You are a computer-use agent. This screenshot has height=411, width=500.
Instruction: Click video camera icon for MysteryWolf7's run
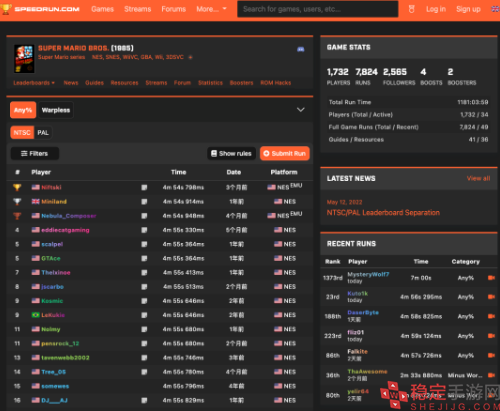tap(491, 278)
